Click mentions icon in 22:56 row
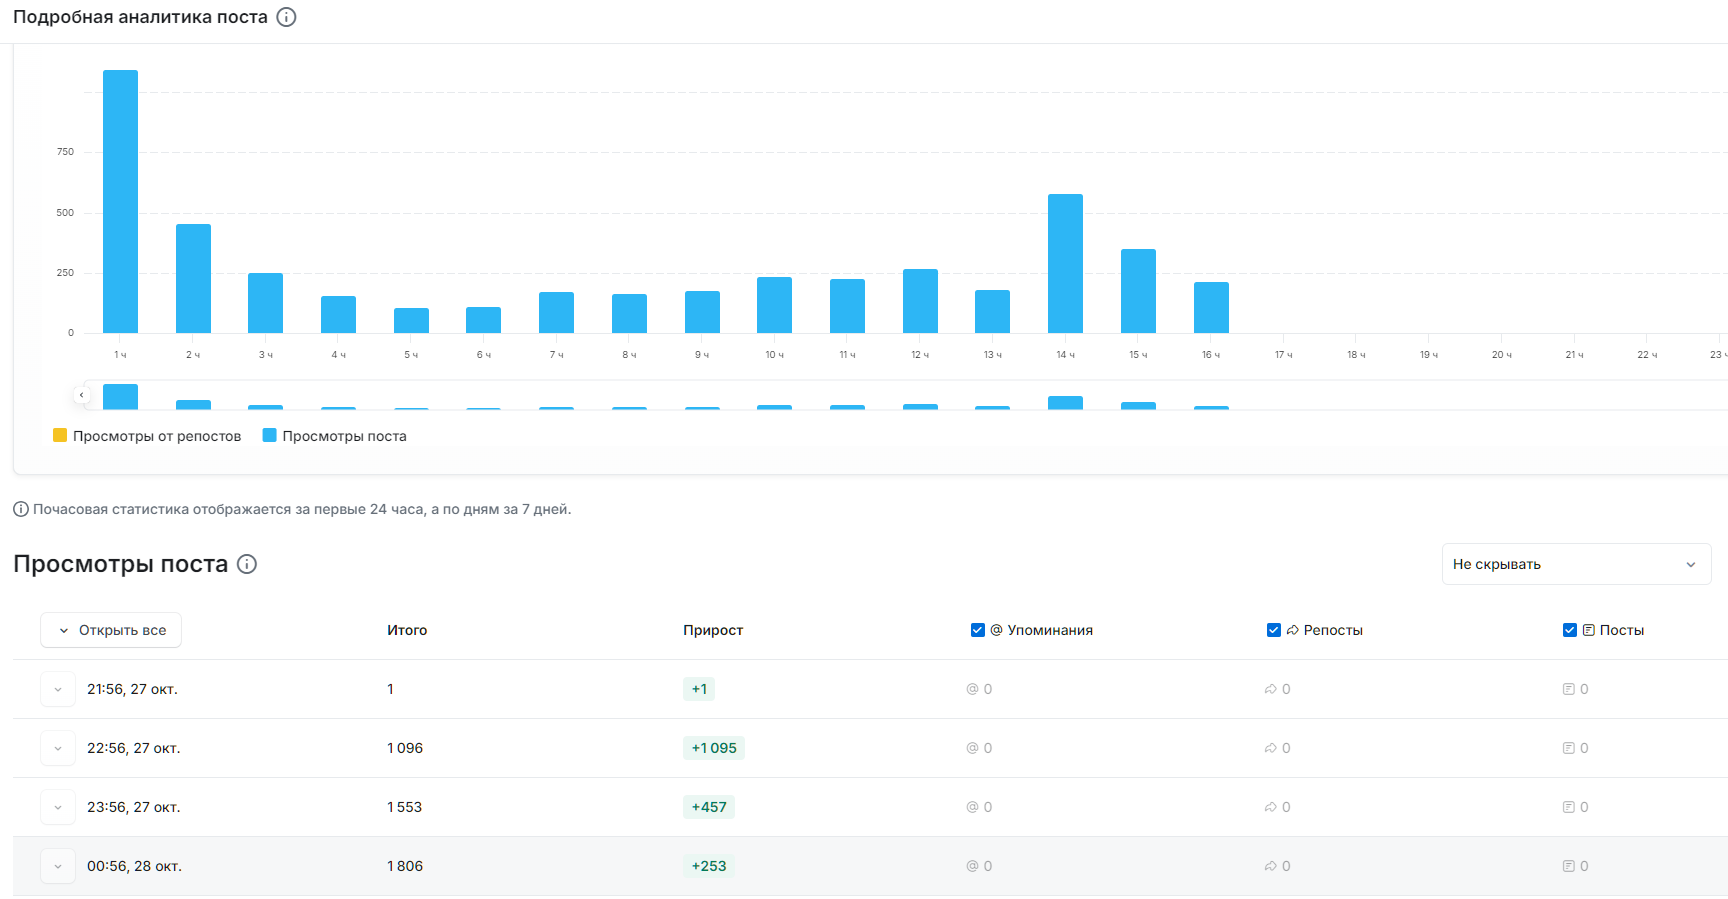The image size is (1728, 899). pos(972,748)
